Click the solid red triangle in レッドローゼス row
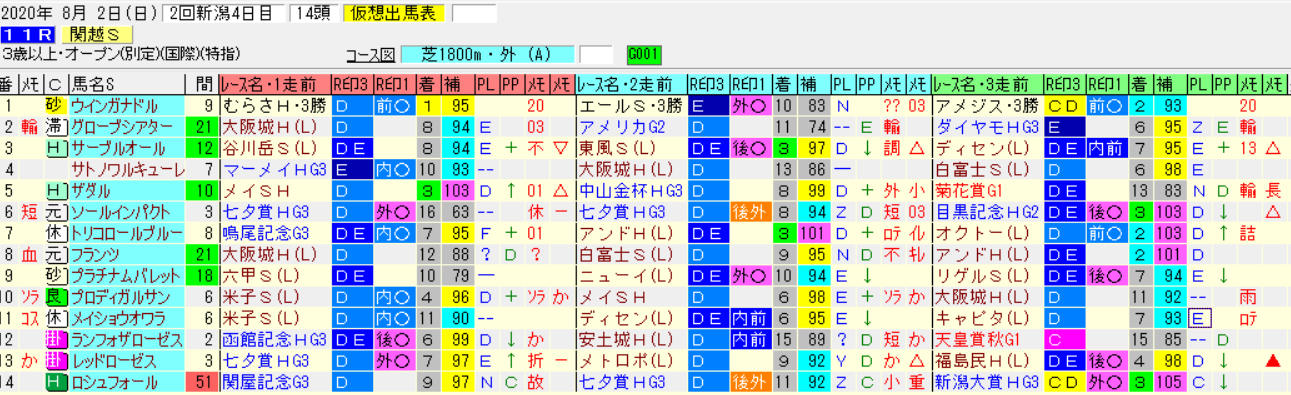1291x395 pixels. pos(1273,360)
